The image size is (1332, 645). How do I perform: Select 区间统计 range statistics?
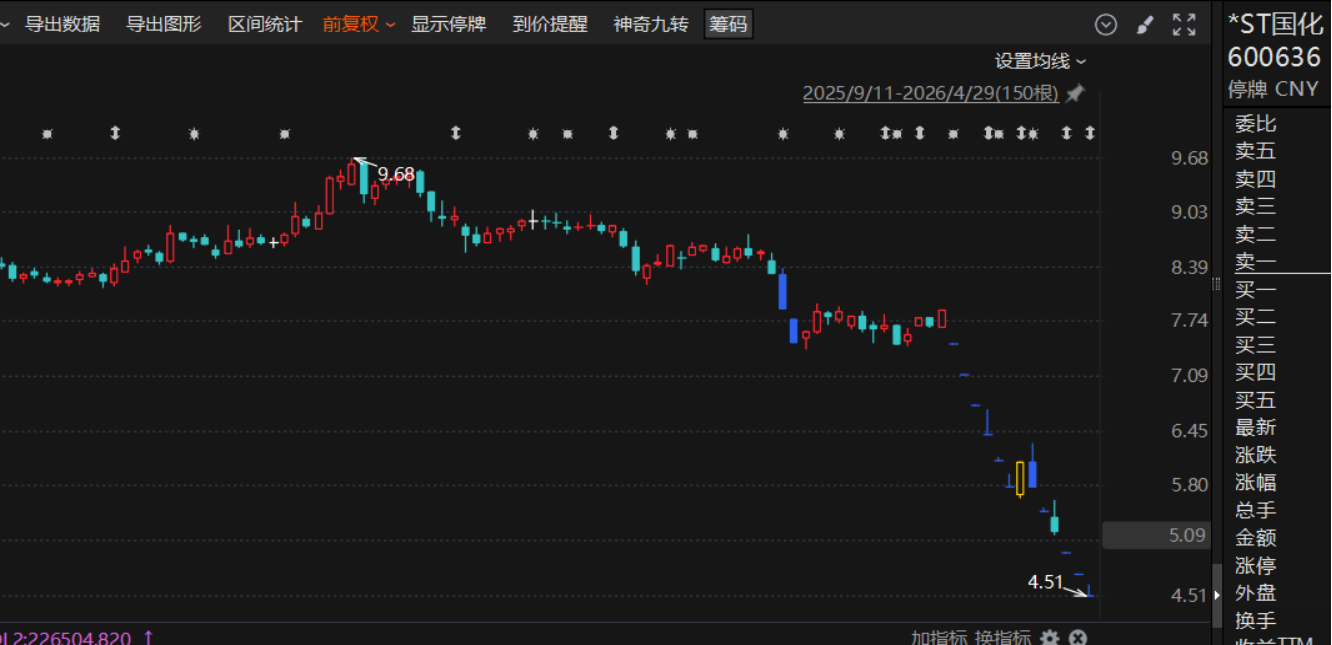[x=265, y=25]
